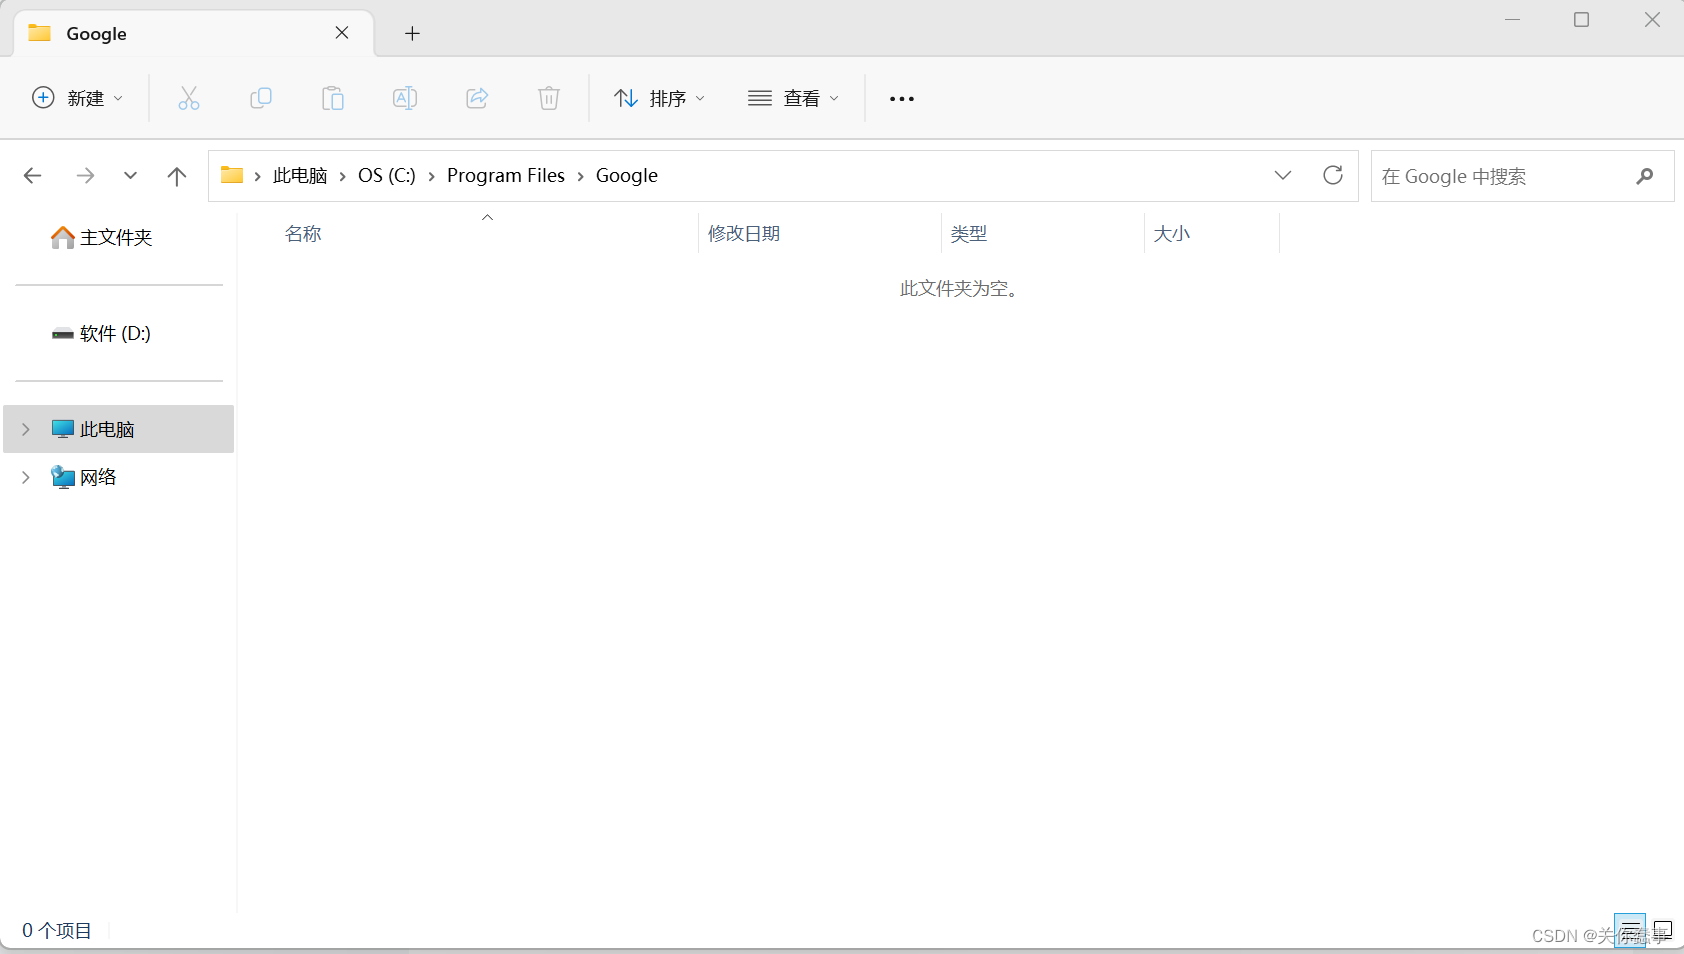Go back with the left arrow
The image size is (1684, 954).
point(32,176)
